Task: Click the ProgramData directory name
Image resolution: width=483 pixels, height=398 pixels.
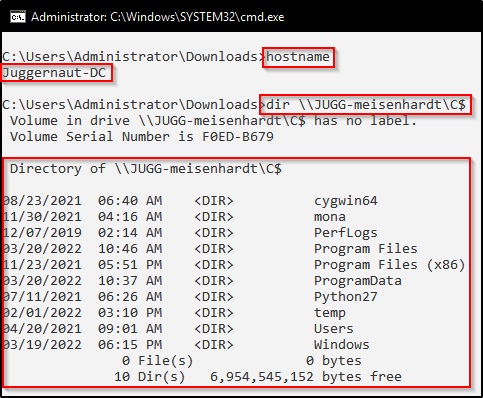Action: (x=358, y=281)
